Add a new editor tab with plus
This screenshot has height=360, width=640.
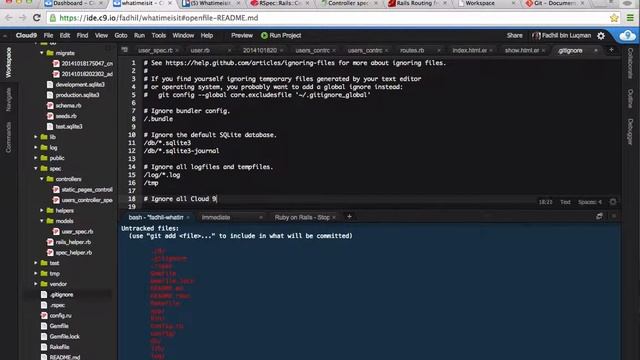611,50
